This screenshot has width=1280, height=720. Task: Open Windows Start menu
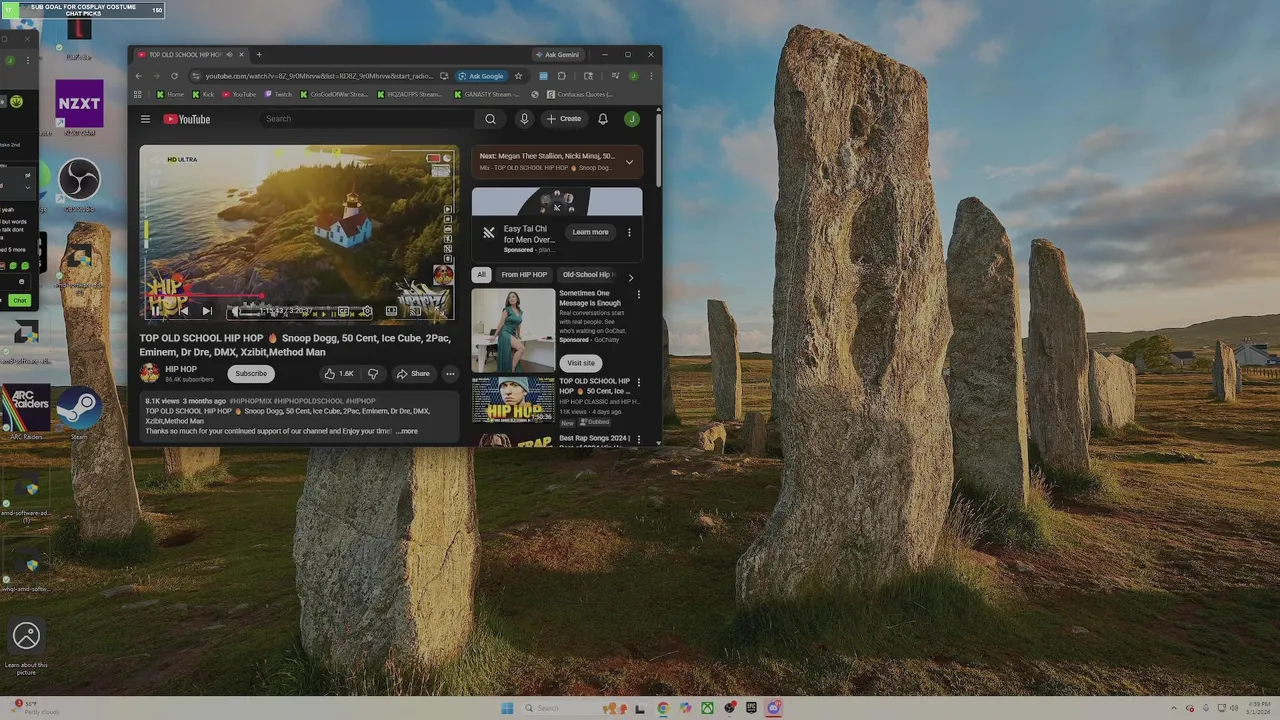coord(507,708)
